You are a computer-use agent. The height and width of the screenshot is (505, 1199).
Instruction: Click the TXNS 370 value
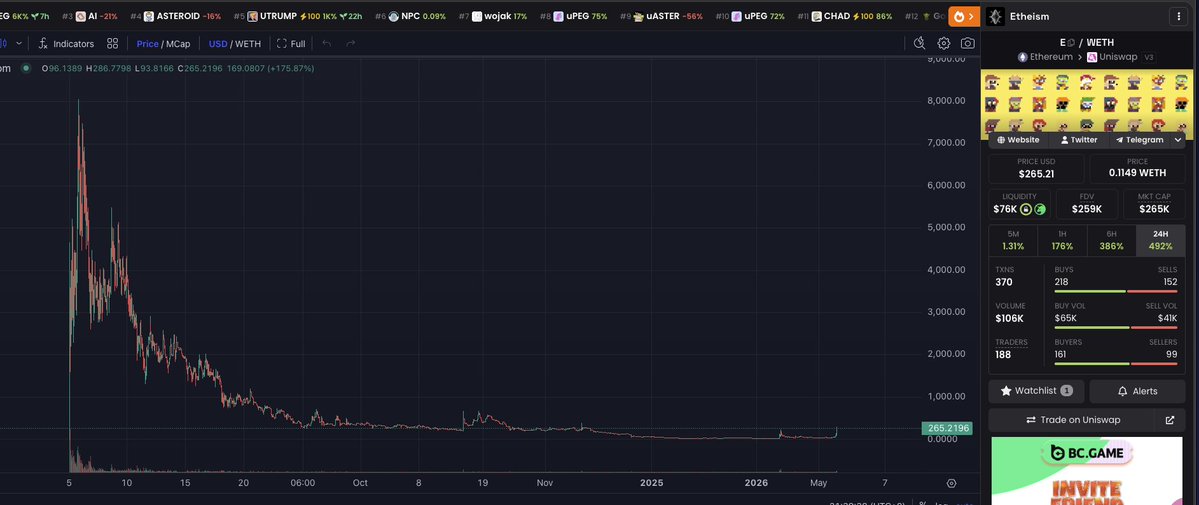click(x=1003, y=282)
